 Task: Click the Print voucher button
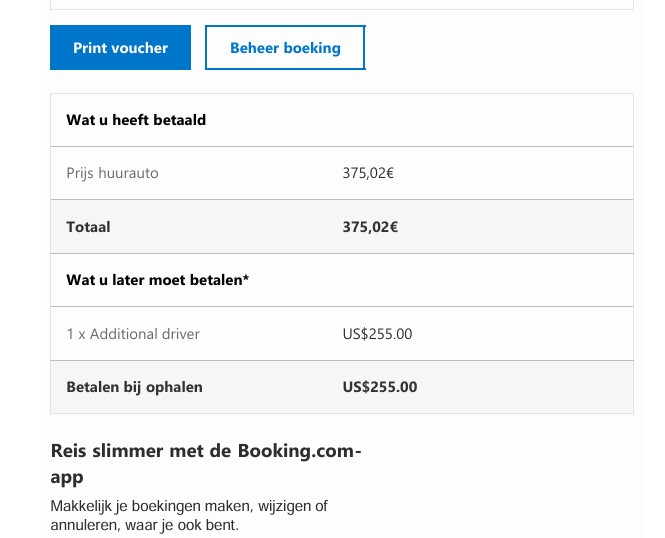coord(120,47)
